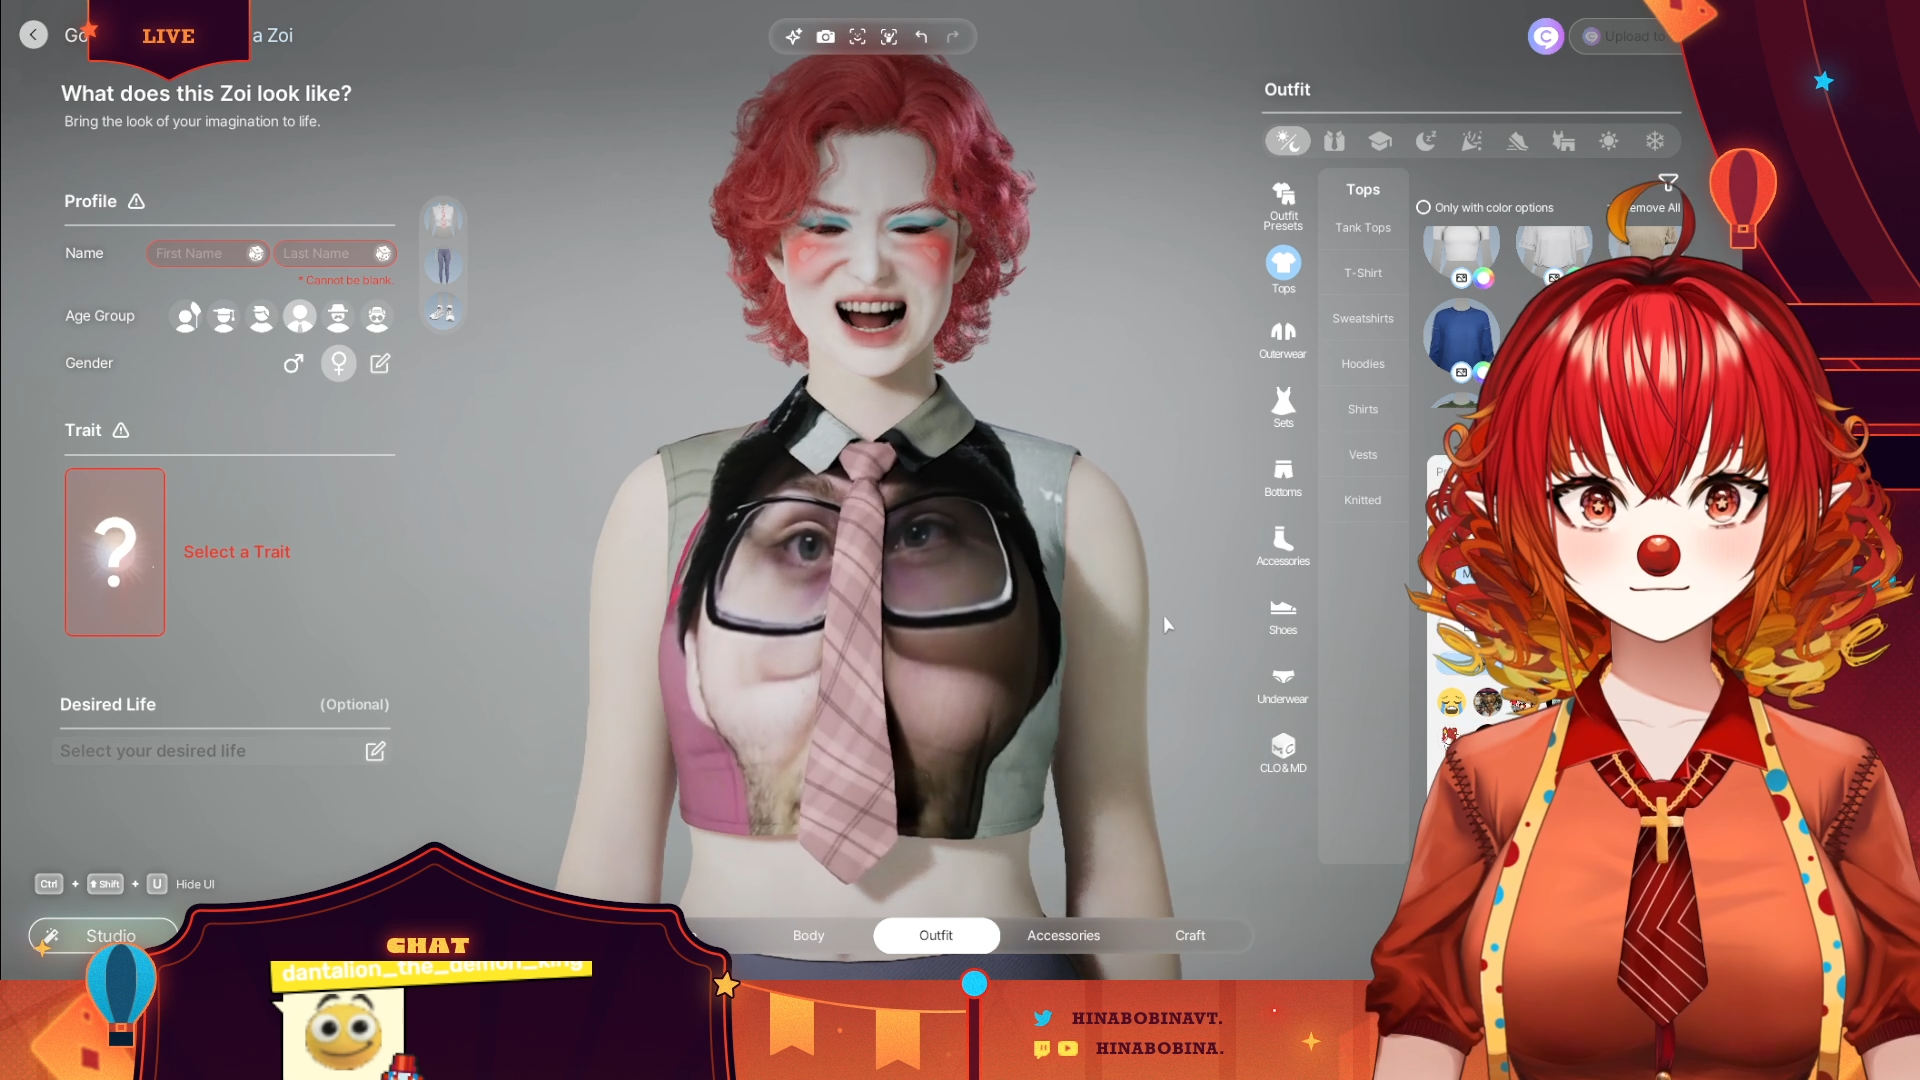Click the redo arrow in top toolbar
The width and height of the screenshot is (1920, 1080).
click(x=953, y=37)
